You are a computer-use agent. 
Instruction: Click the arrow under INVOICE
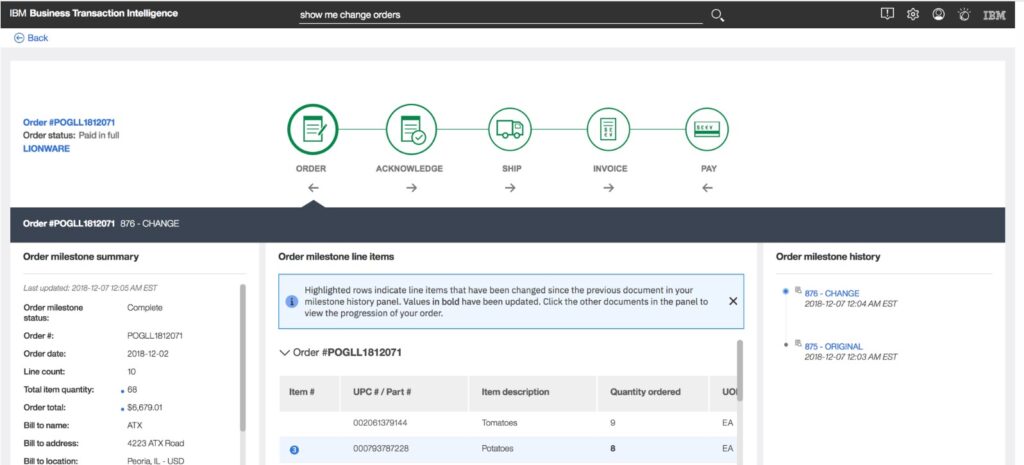[609, 187]
